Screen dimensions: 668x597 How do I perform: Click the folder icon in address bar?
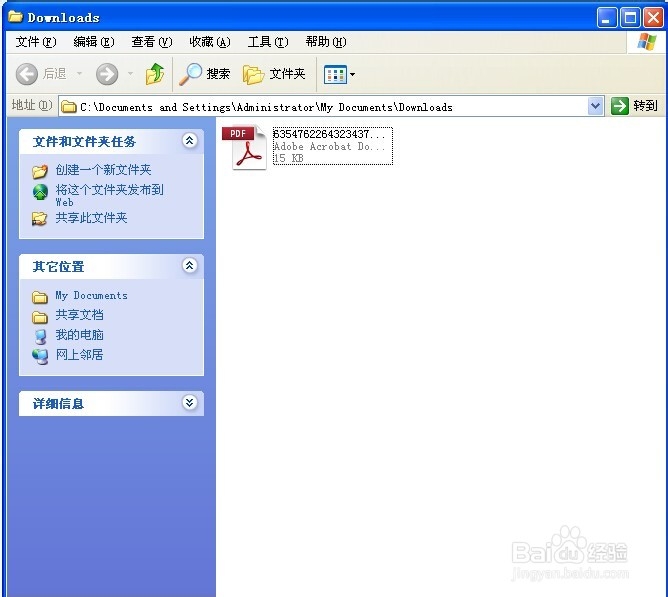[x=68, y=107]
